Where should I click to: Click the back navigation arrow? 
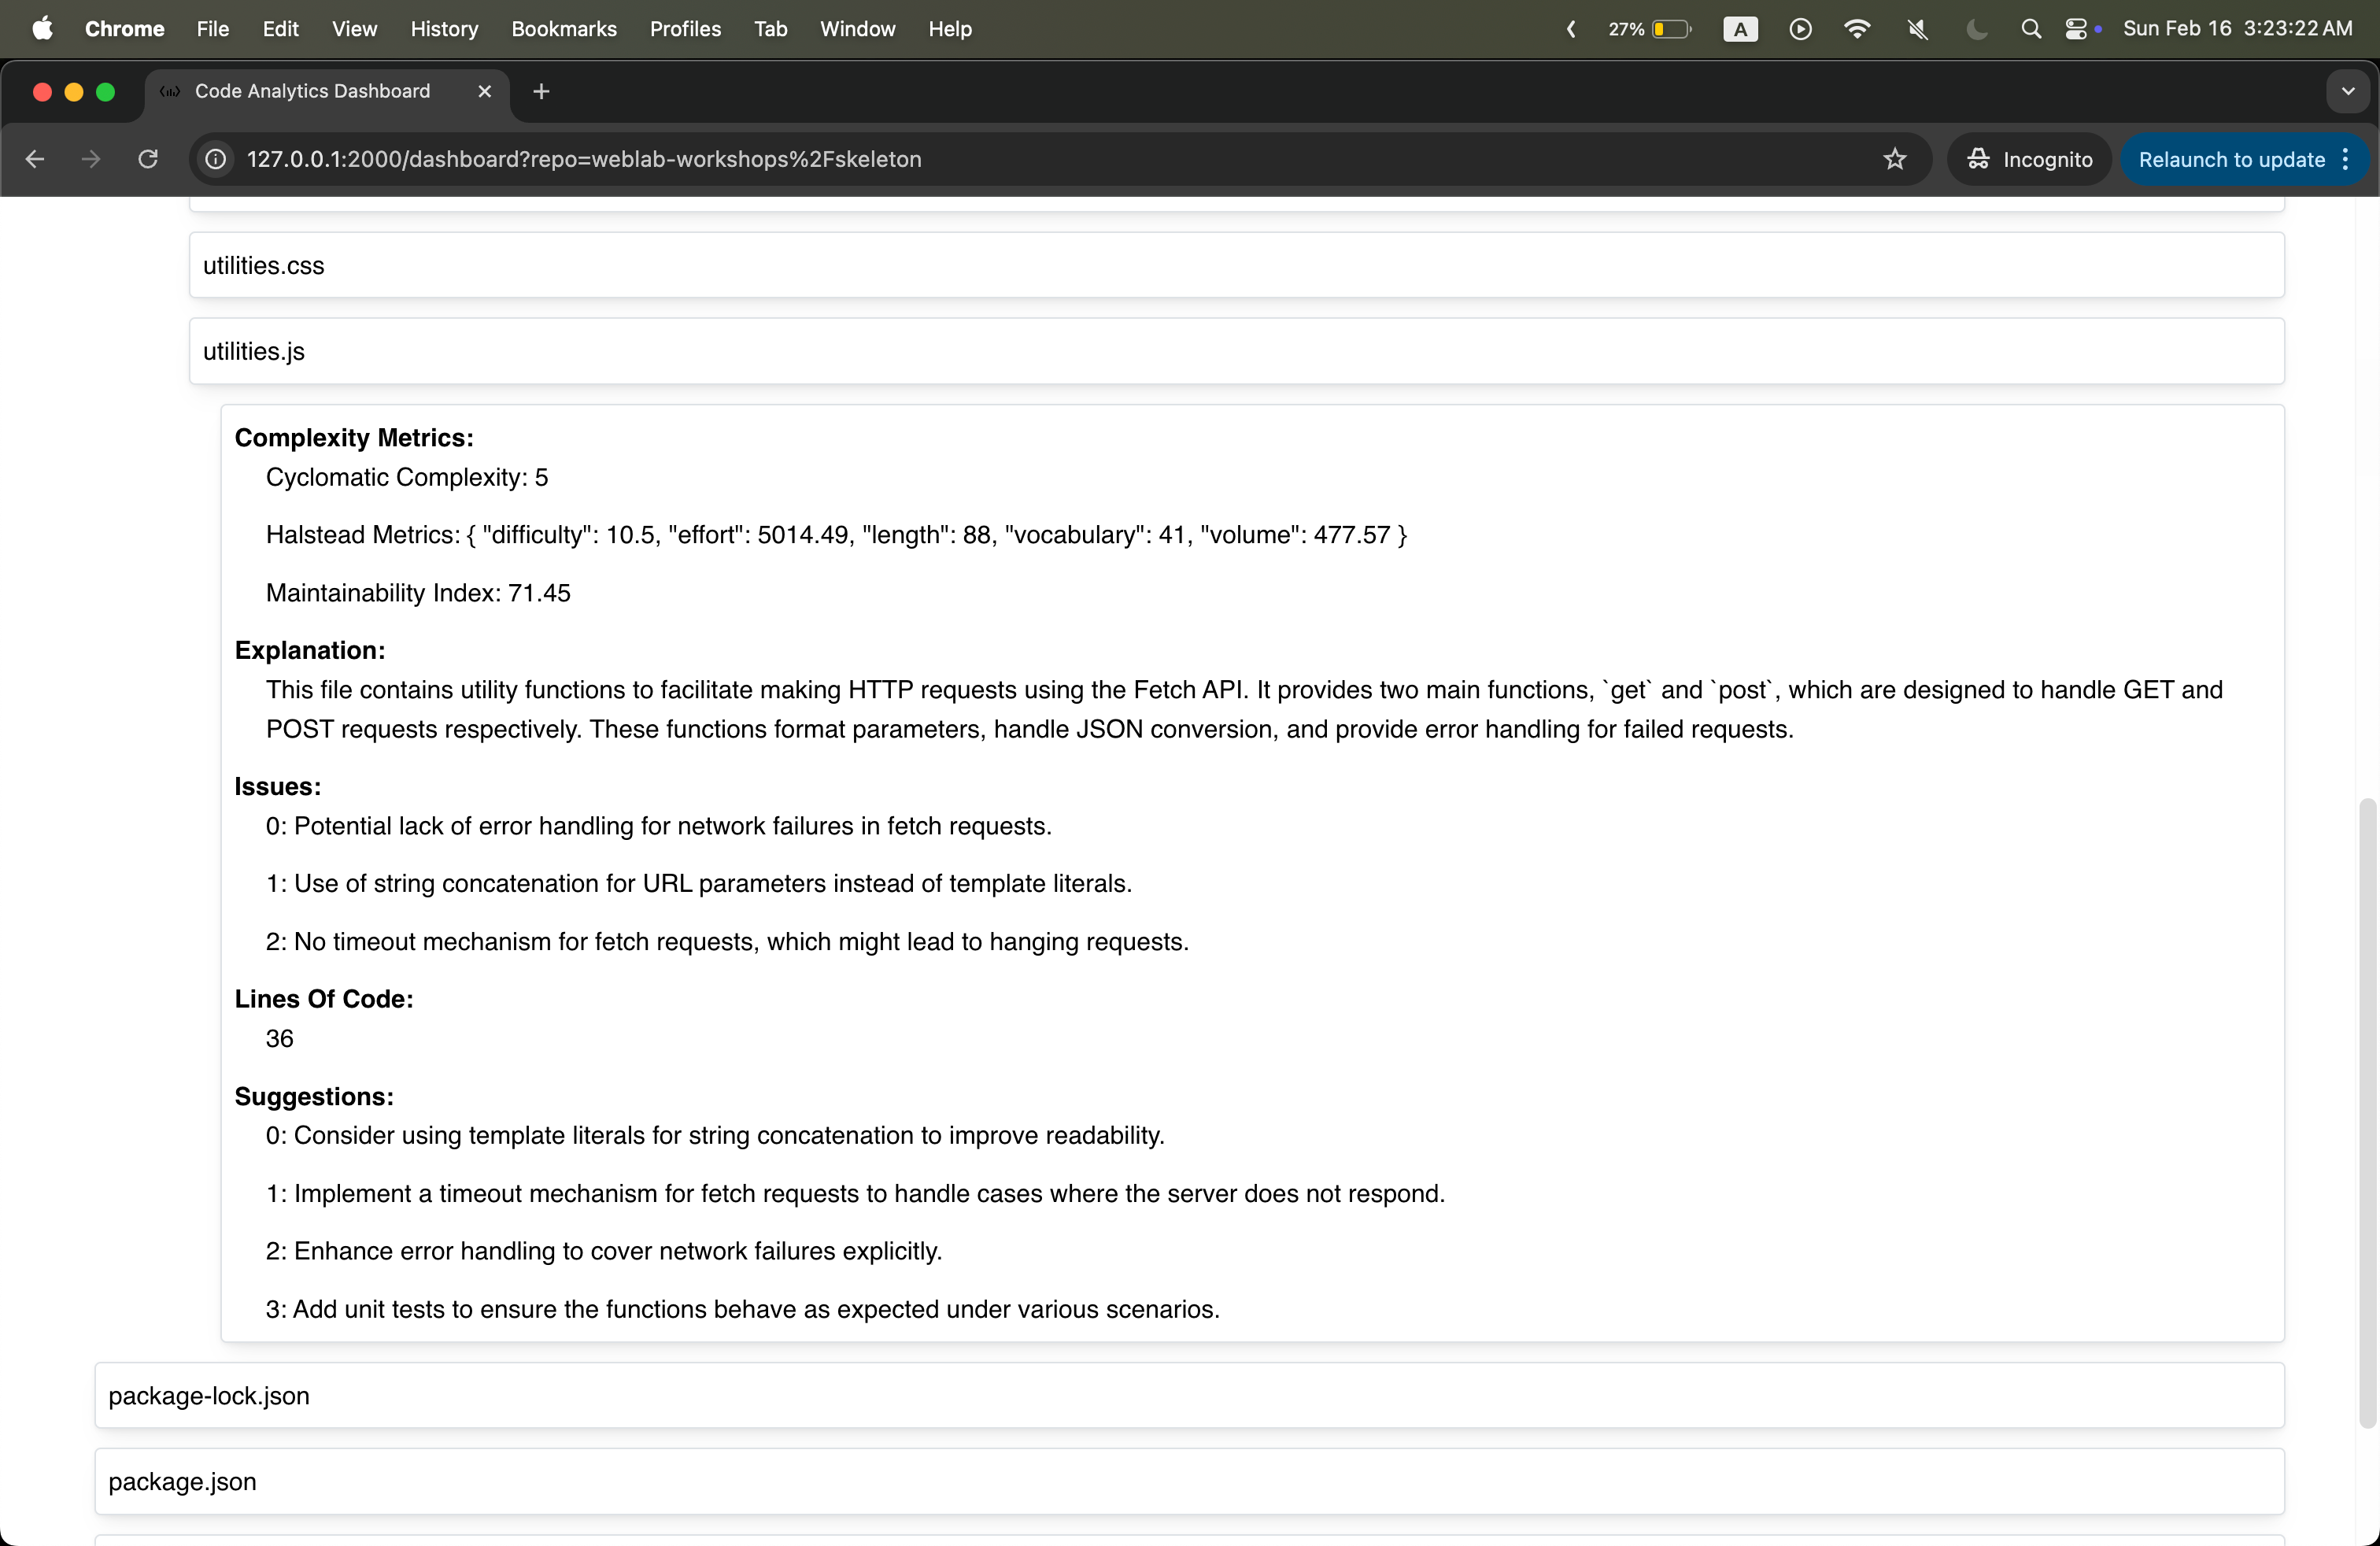(36, 159)
